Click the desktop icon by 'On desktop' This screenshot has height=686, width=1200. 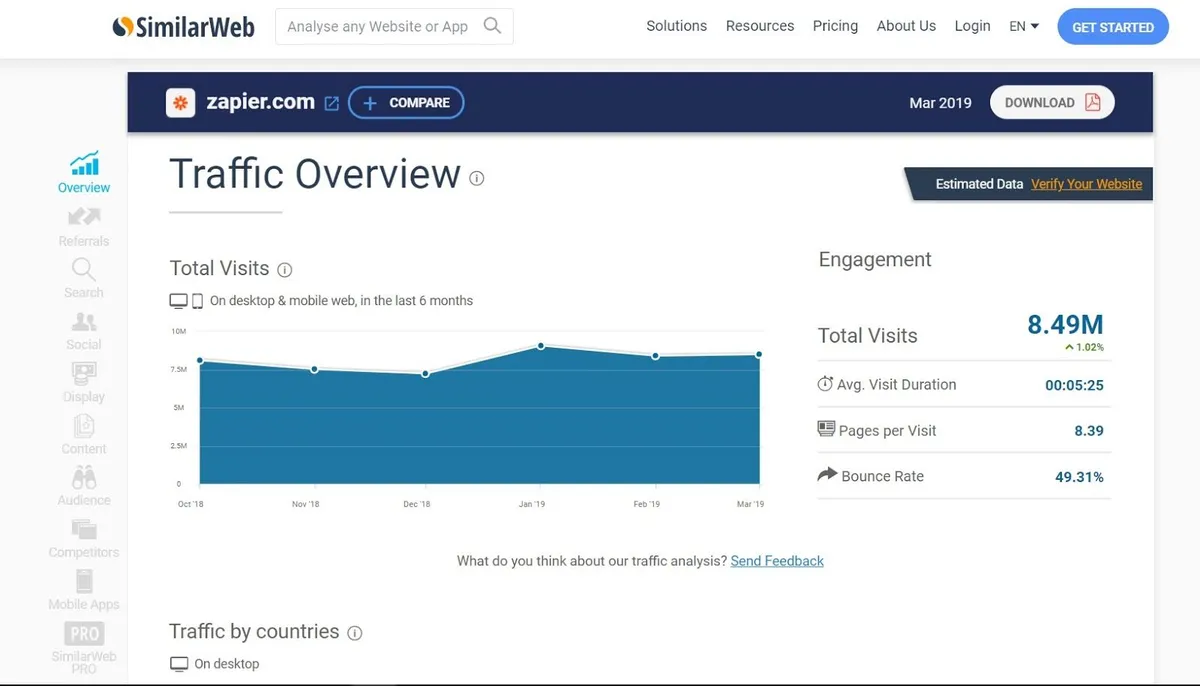(179, 664)
